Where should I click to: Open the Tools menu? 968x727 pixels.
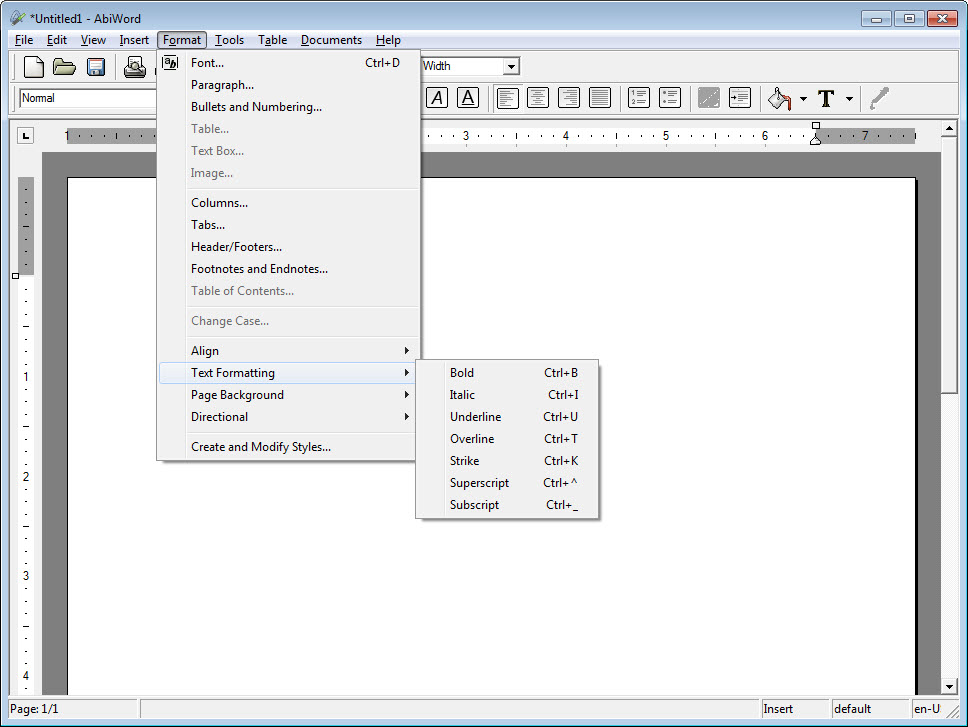(x=229, y=40)
